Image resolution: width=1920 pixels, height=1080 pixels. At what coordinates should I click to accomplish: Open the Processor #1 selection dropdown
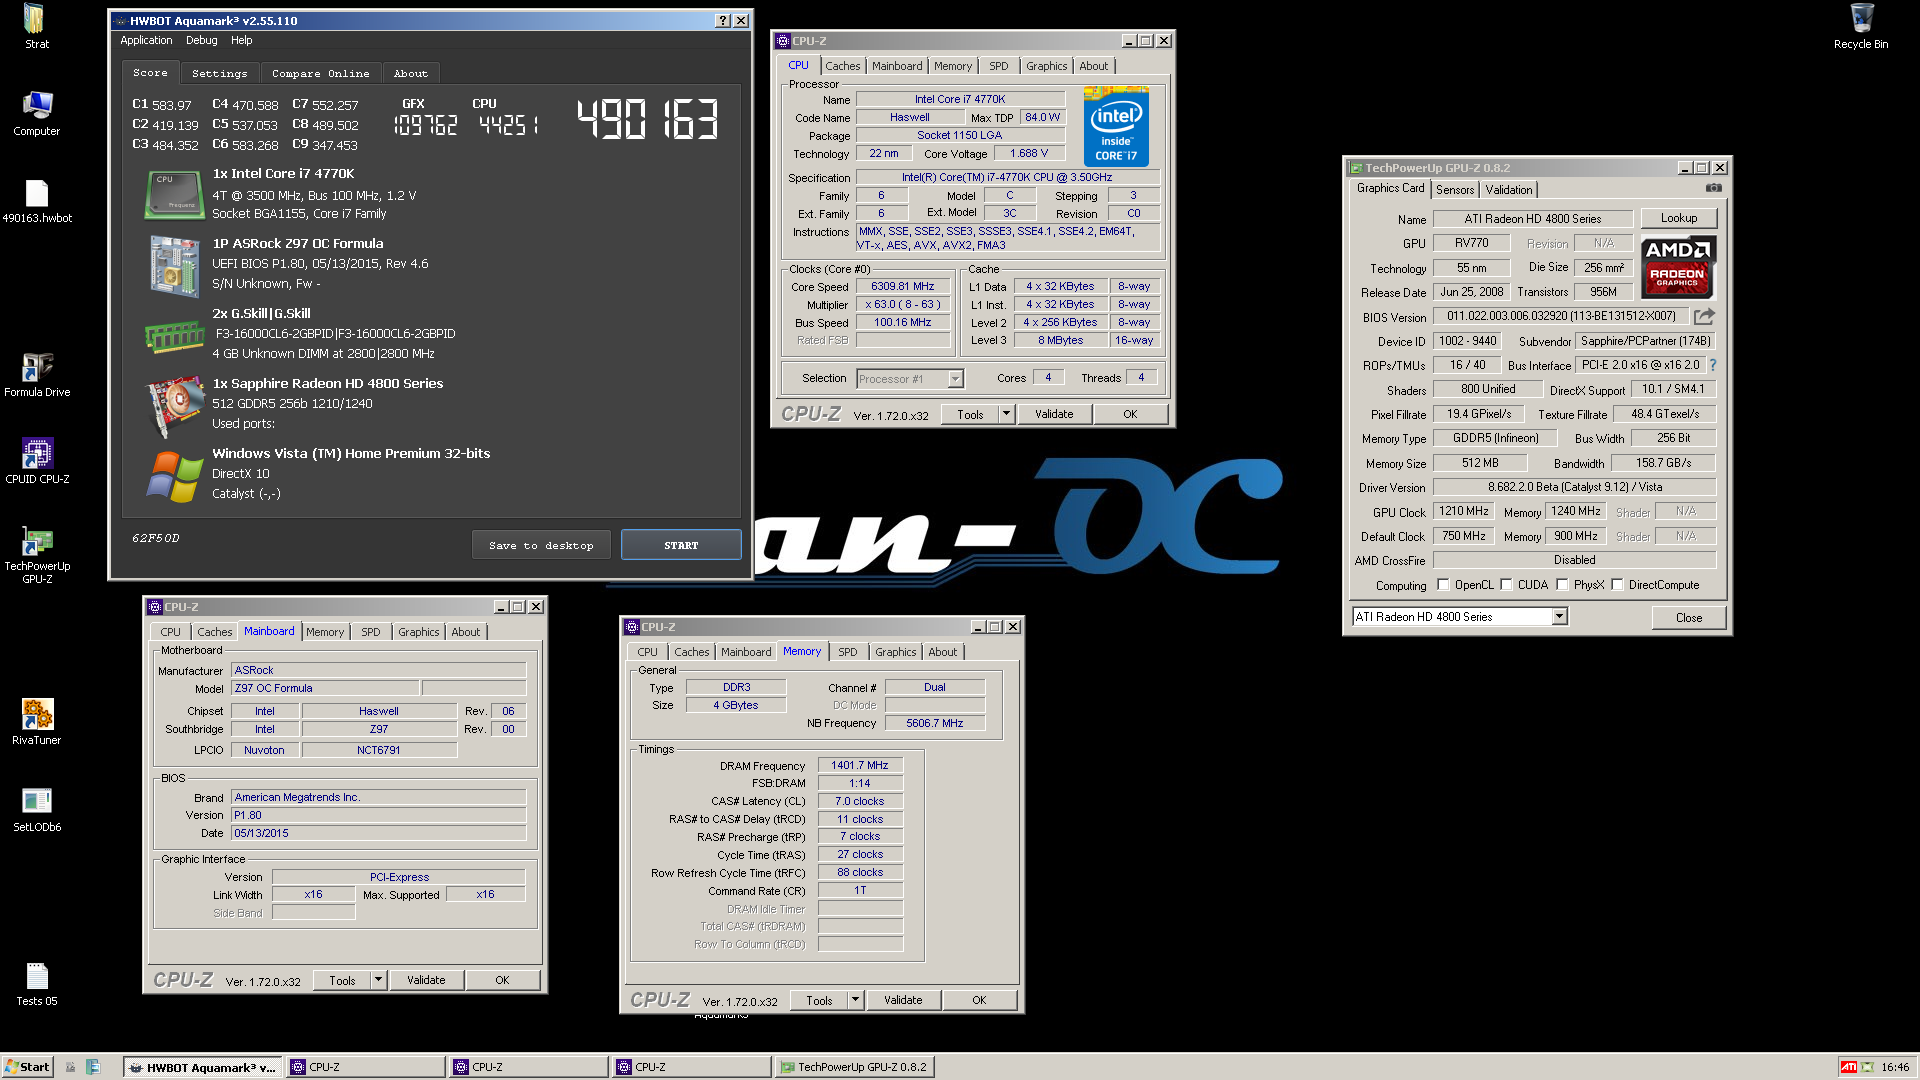pyautogui.click(x=955, y=379)
